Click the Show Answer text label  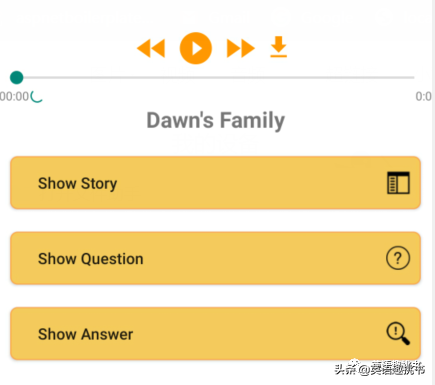click(85, 334)
